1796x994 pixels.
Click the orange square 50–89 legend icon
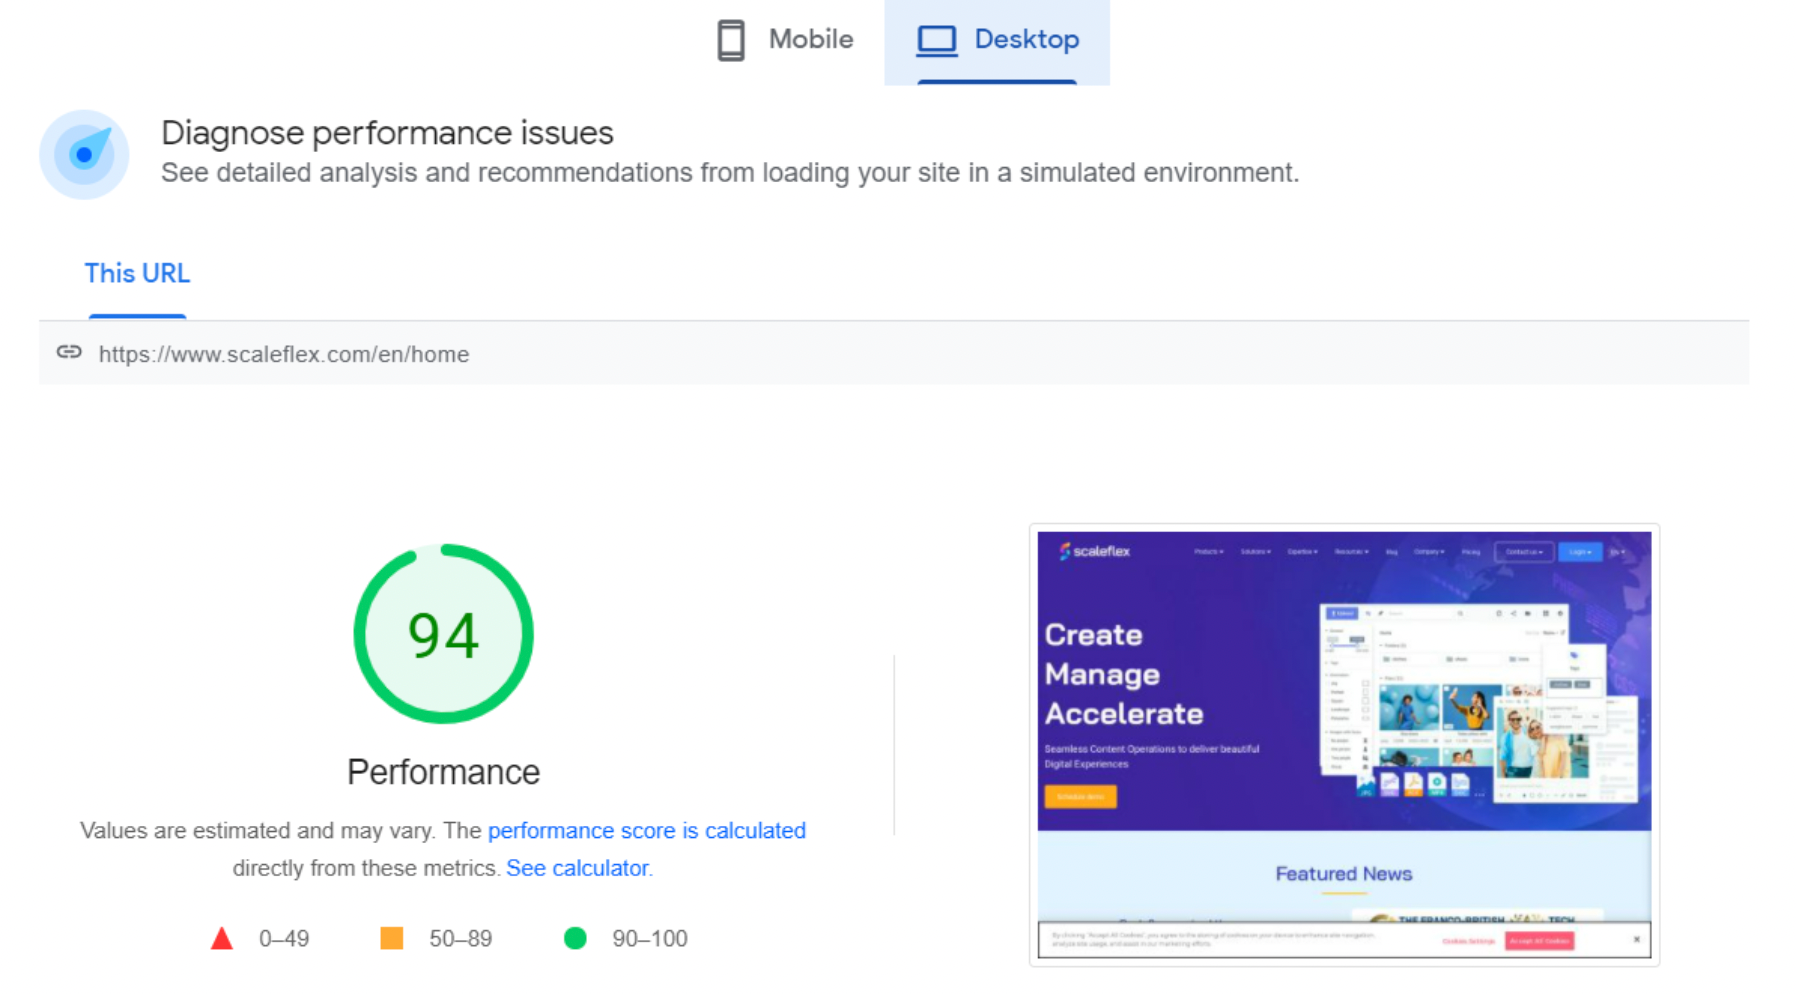392,938
